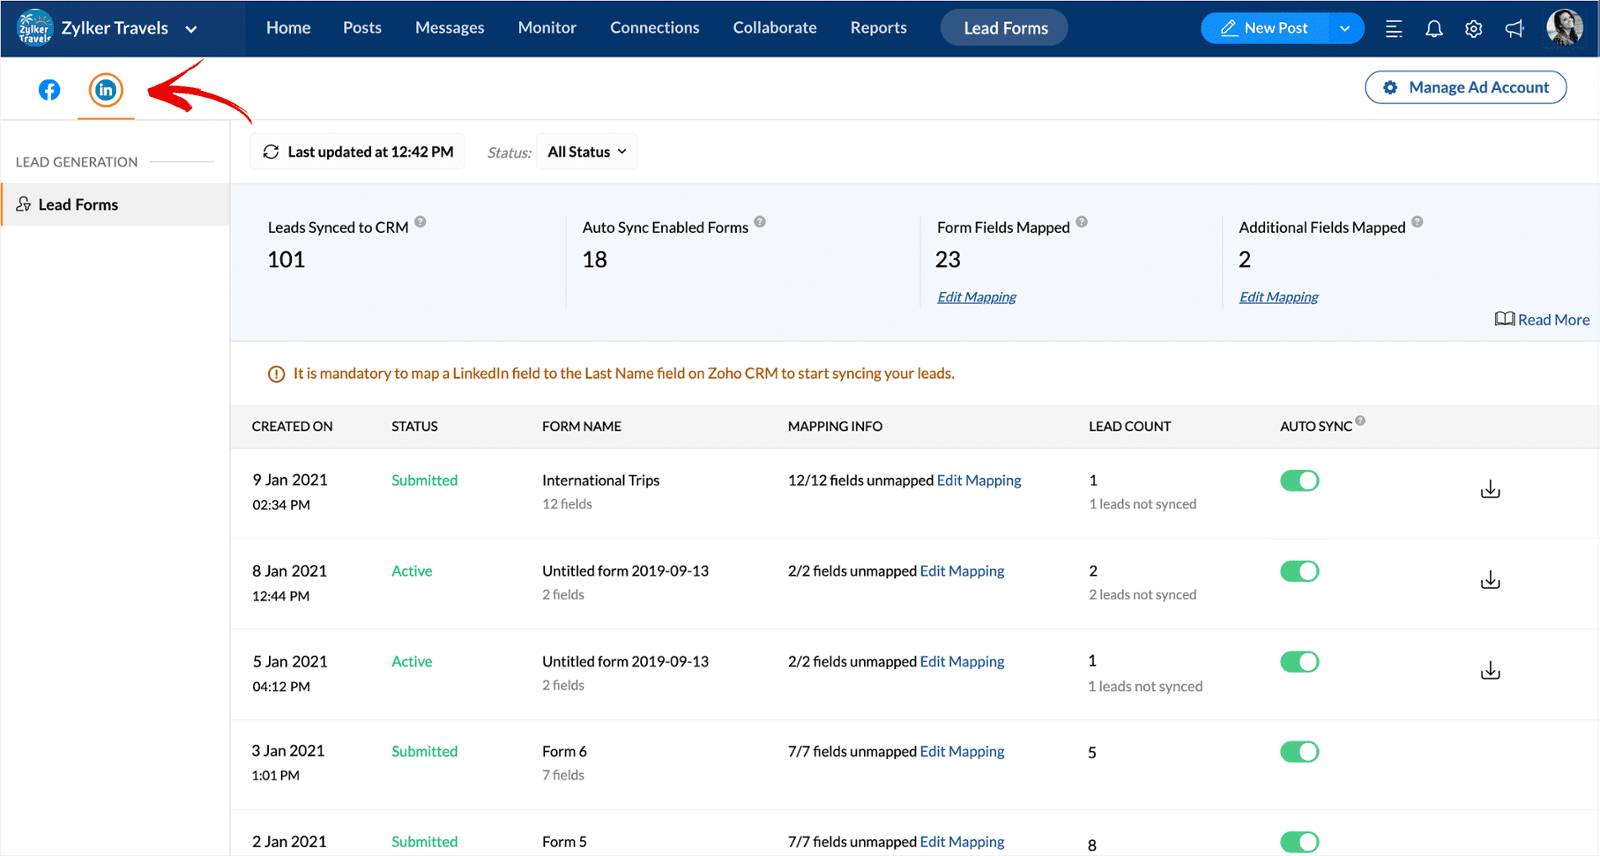
Task: Download leads for International Trips form
Action: (1490, 489)
